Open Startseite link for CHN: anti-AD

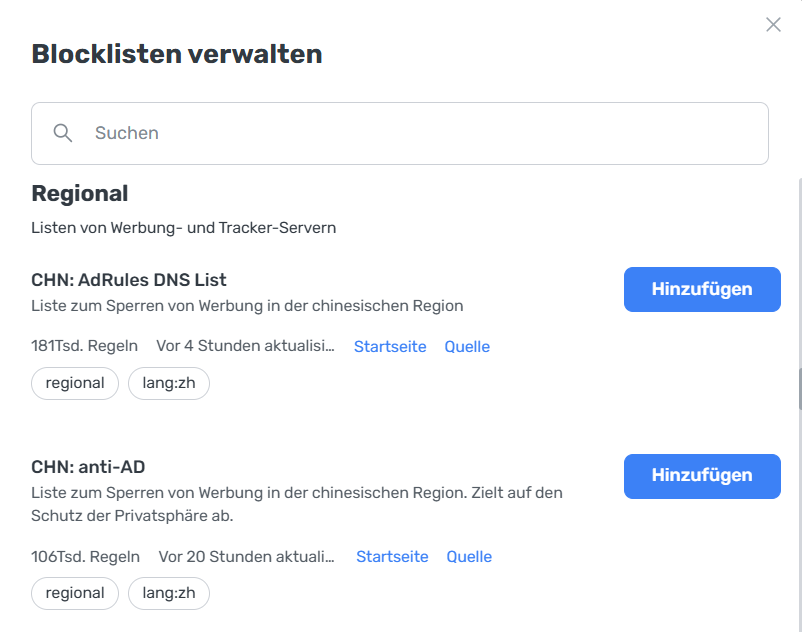click(x=392, y=556)
